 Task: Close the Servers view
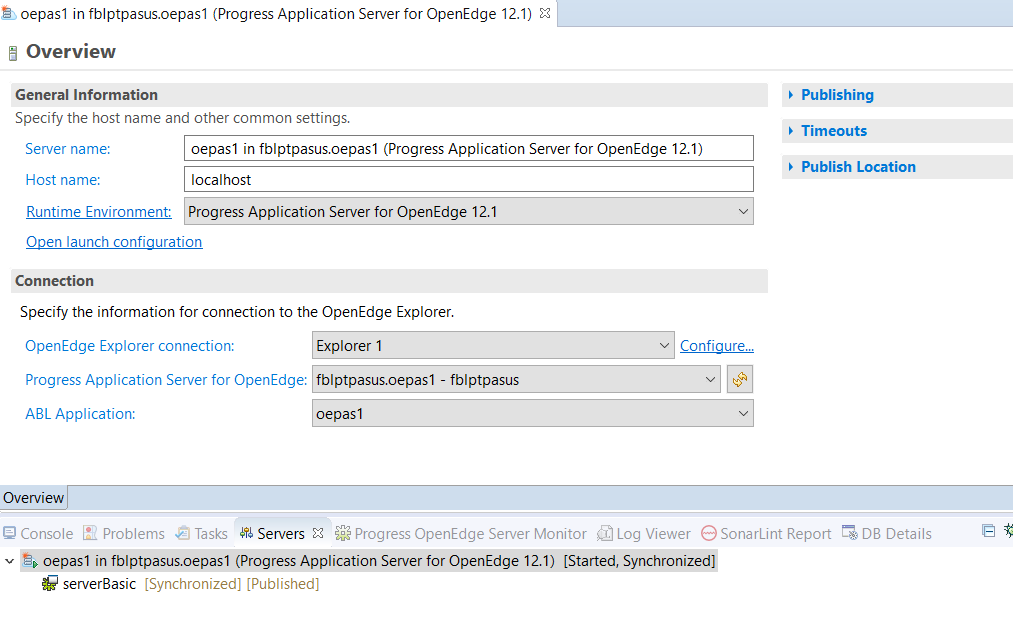318,533
